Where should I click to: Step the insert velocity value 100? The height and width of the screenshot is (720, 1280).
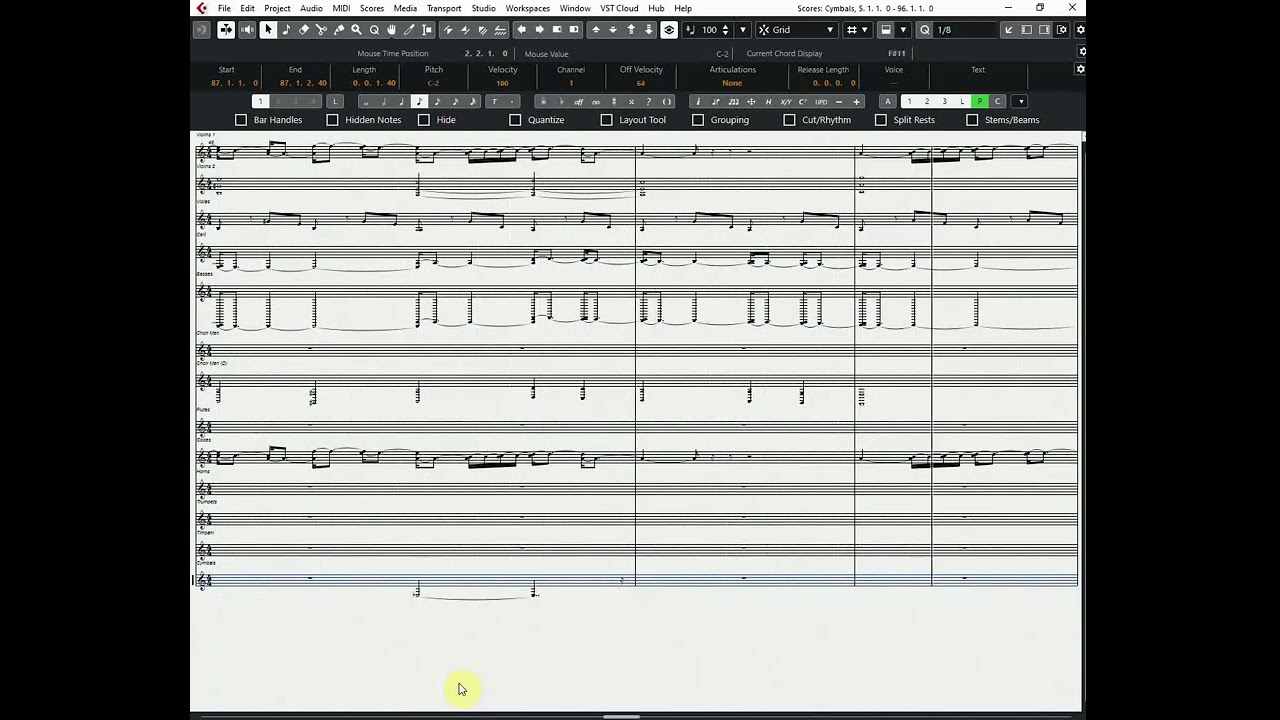click(726, 30)
